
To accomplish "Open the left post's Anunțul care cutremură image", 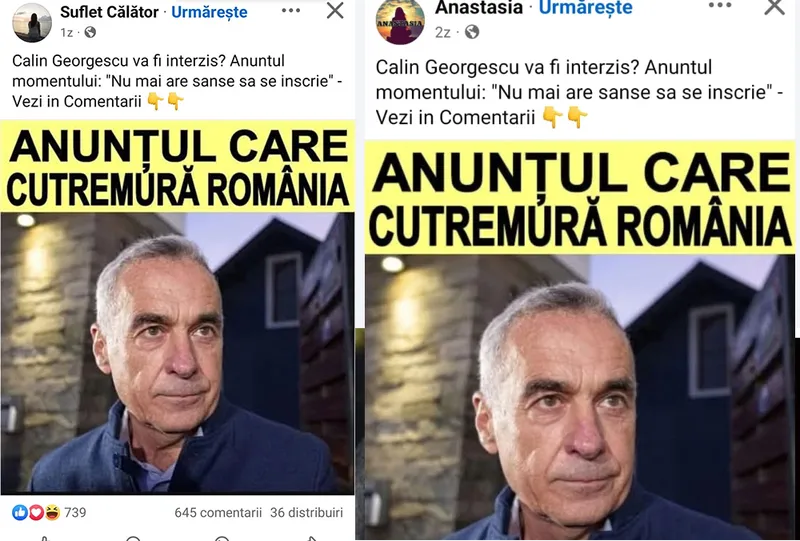I will pyautogui.click(x=177, y=307).
